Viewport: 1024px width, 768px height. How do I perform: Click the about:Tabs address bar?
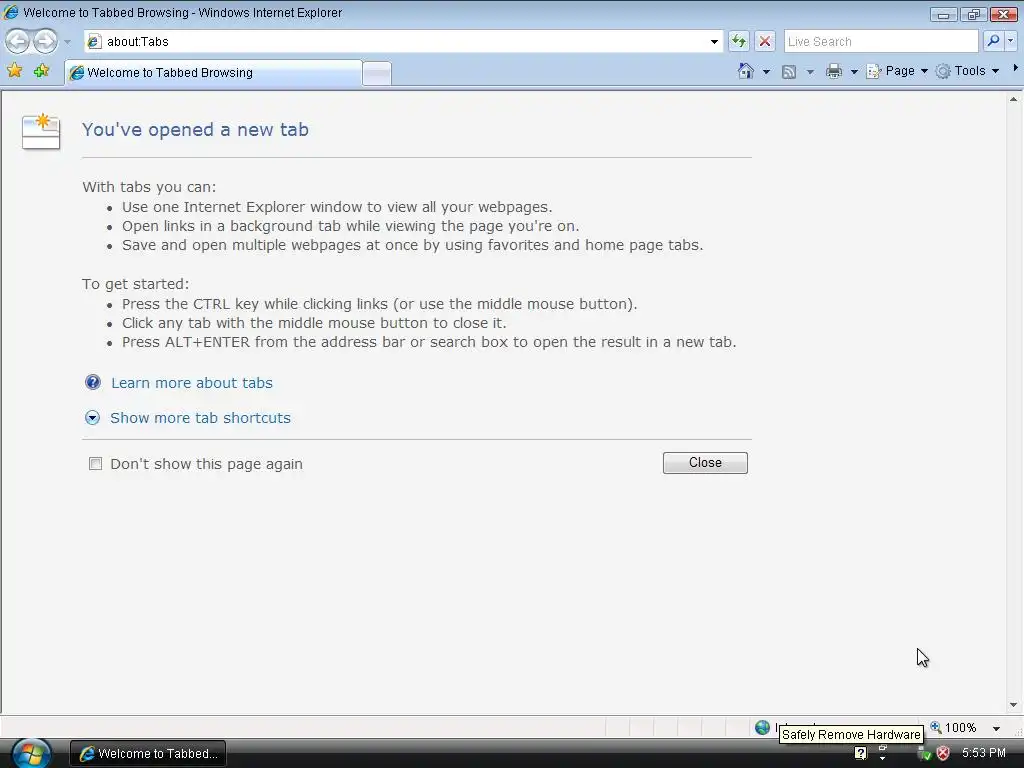coord(404,42)
